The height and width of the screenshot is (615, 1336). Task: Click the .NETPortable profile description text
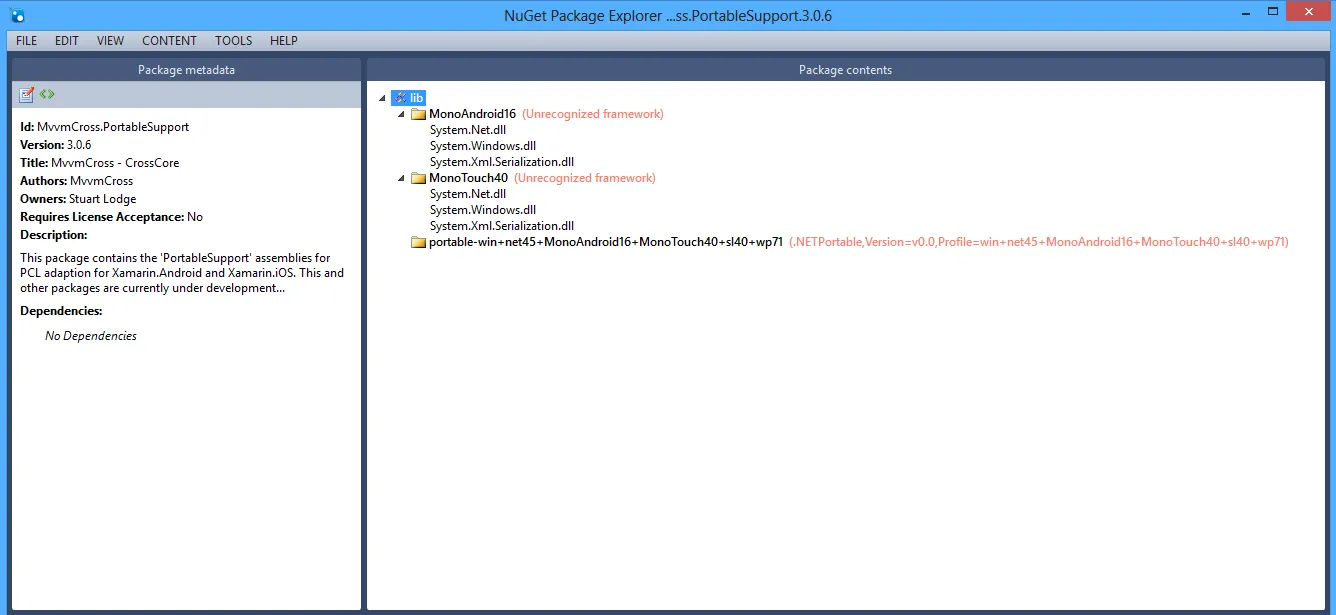(x=1039, y=242)
